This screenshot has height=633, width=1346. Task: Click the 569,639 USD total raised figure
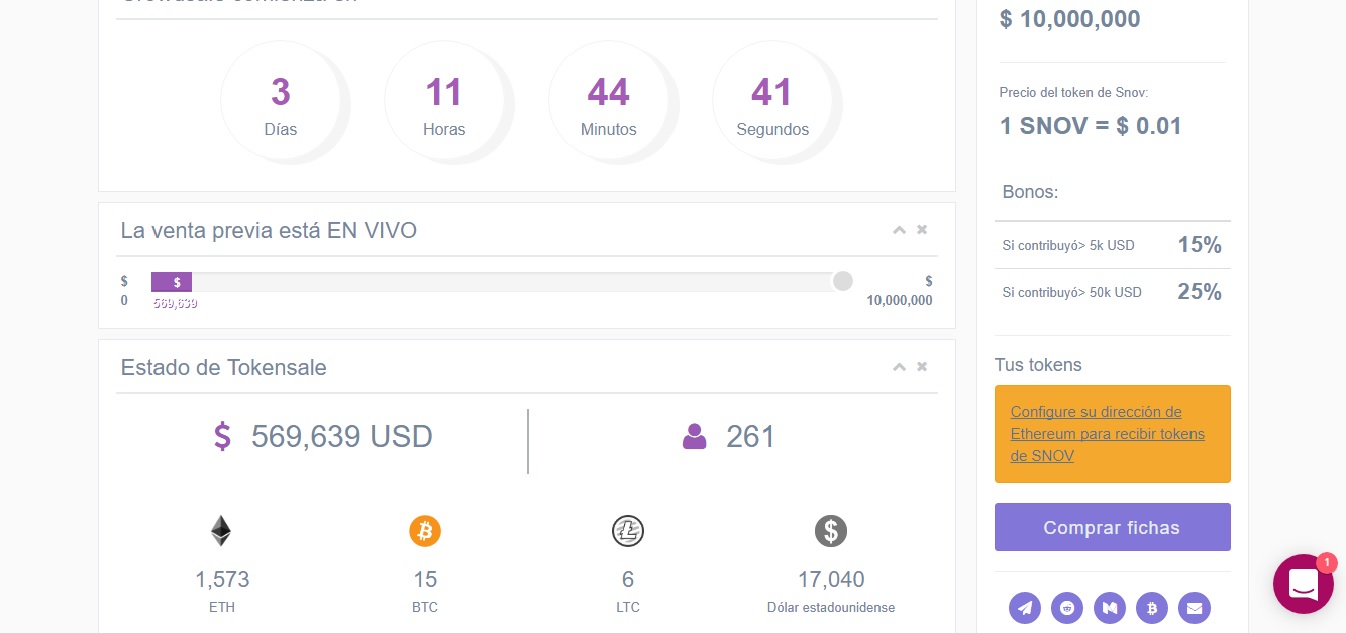coord(342,437)
